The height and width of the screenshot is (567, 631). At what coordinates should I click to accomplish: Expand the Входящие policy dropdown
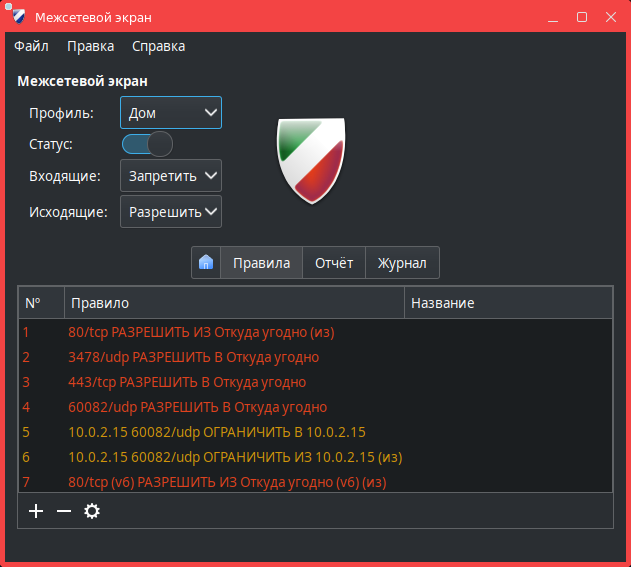(x=171, y=176)
